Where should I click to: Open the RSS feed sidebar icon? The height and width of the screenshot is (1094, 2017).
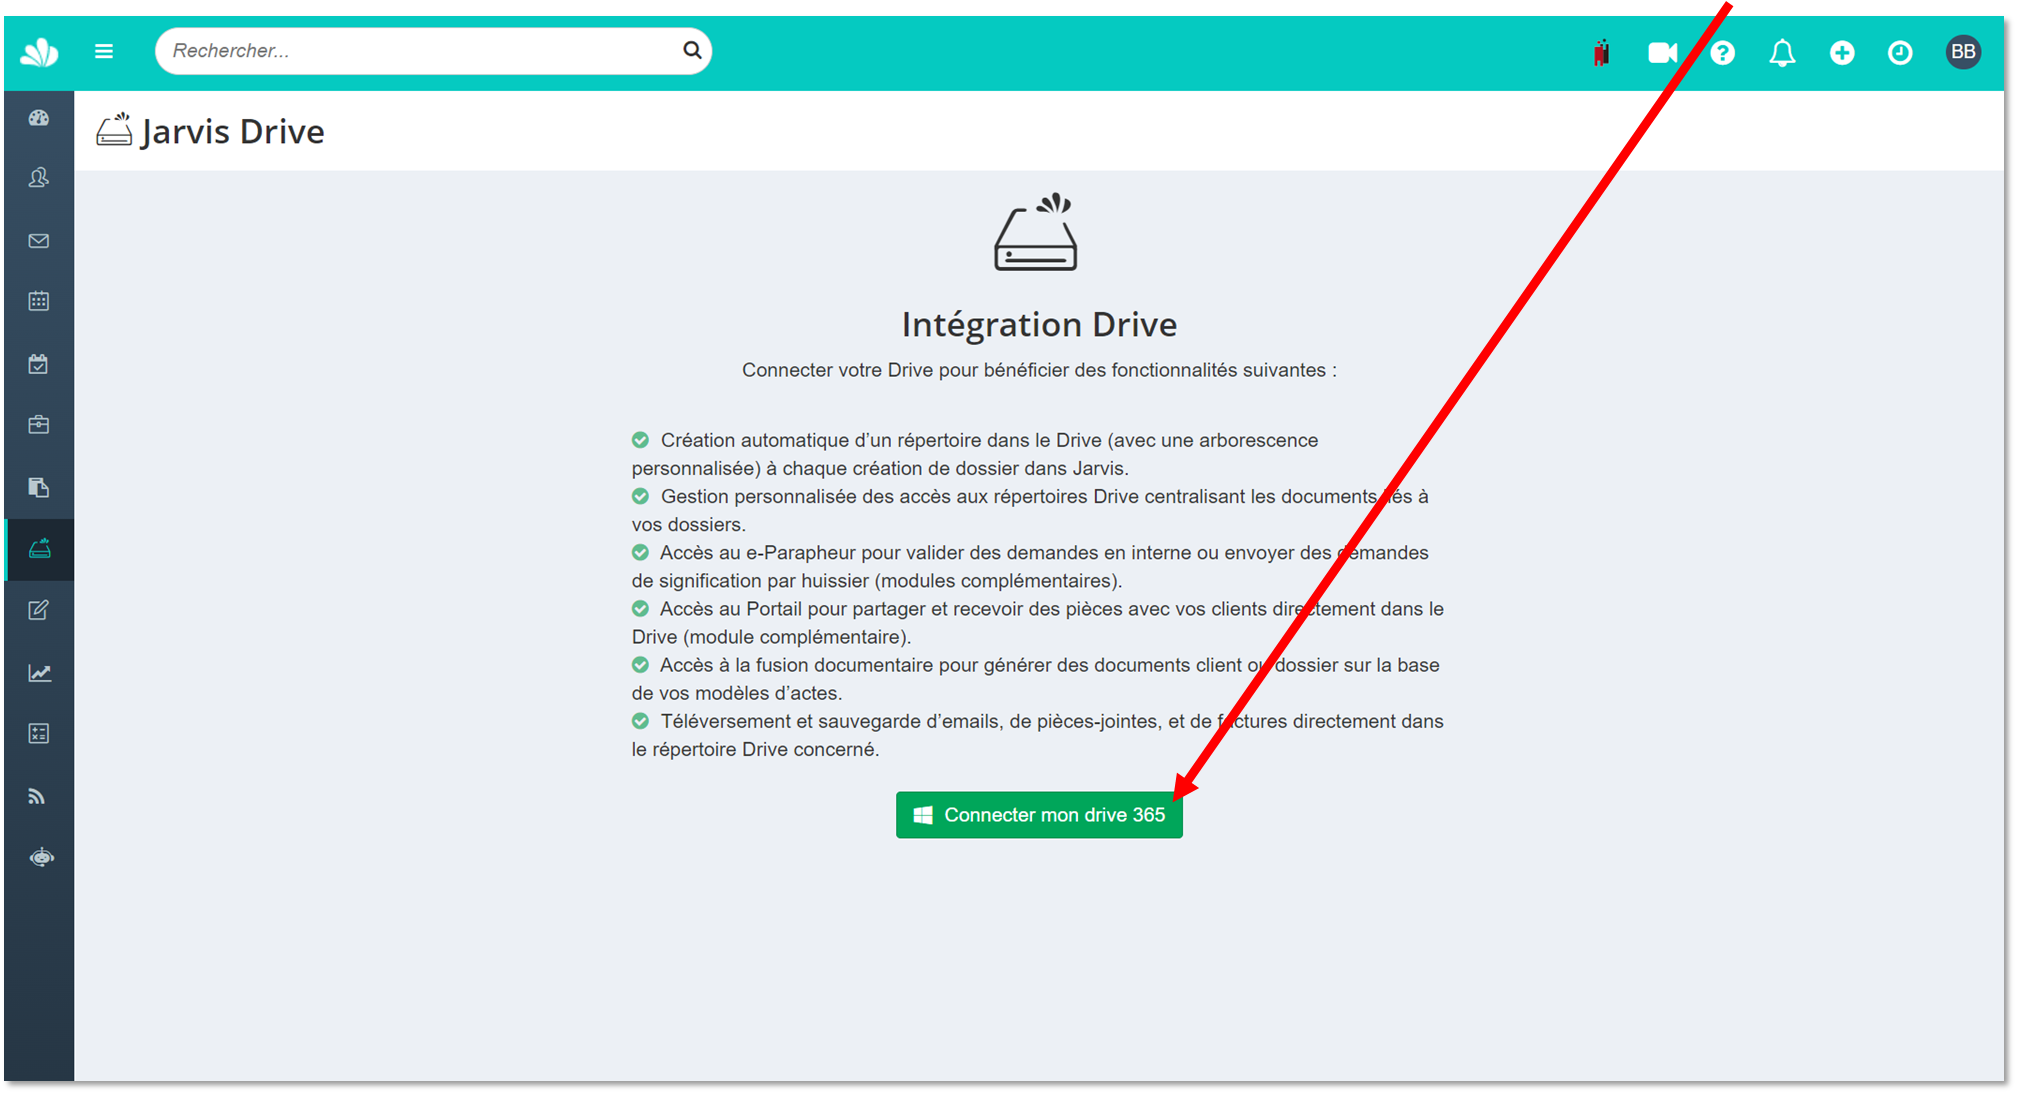coord(37,797)
